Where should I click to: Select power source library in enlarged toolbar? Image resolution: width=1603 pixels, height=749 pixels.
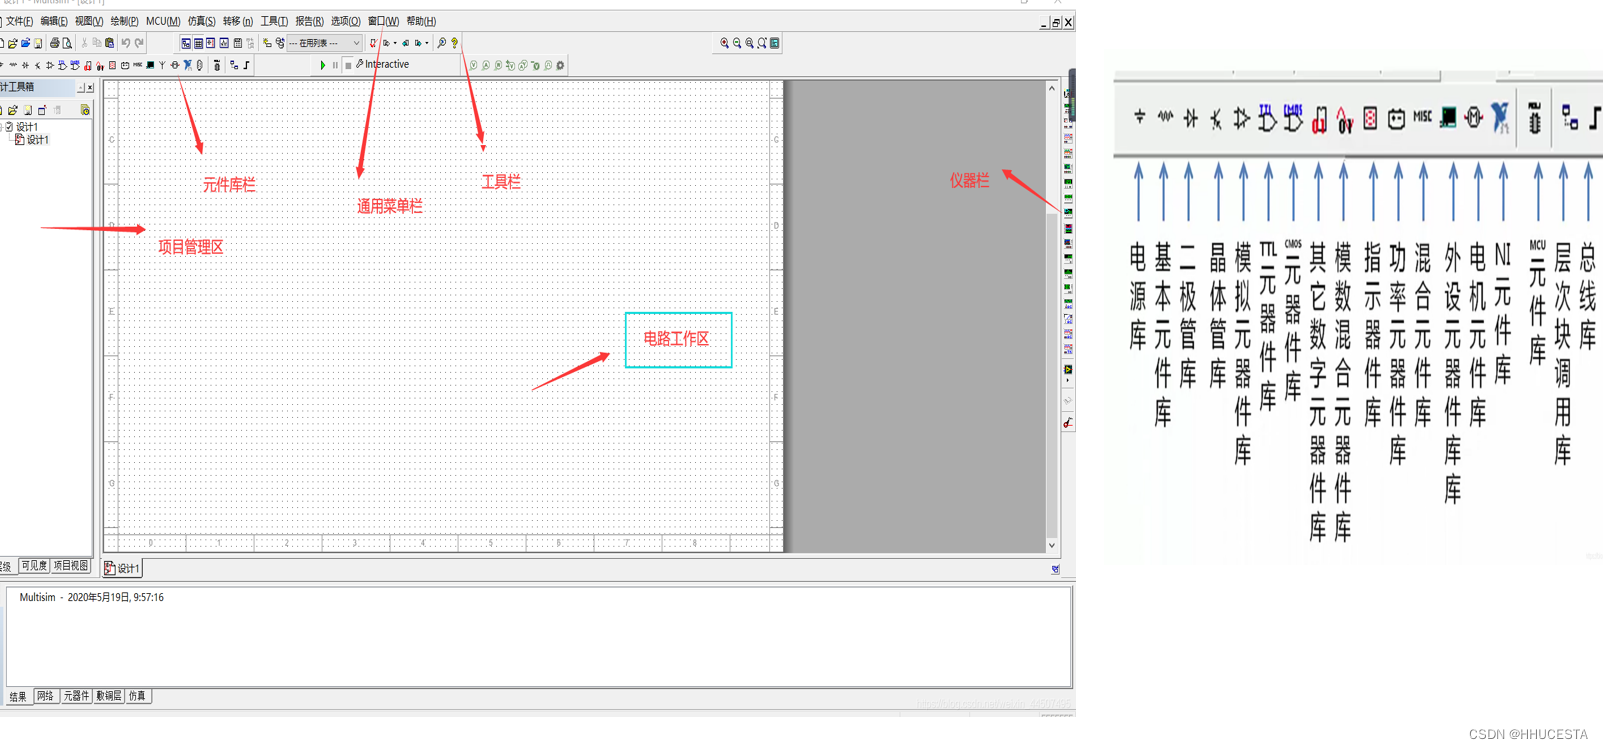1139,118
